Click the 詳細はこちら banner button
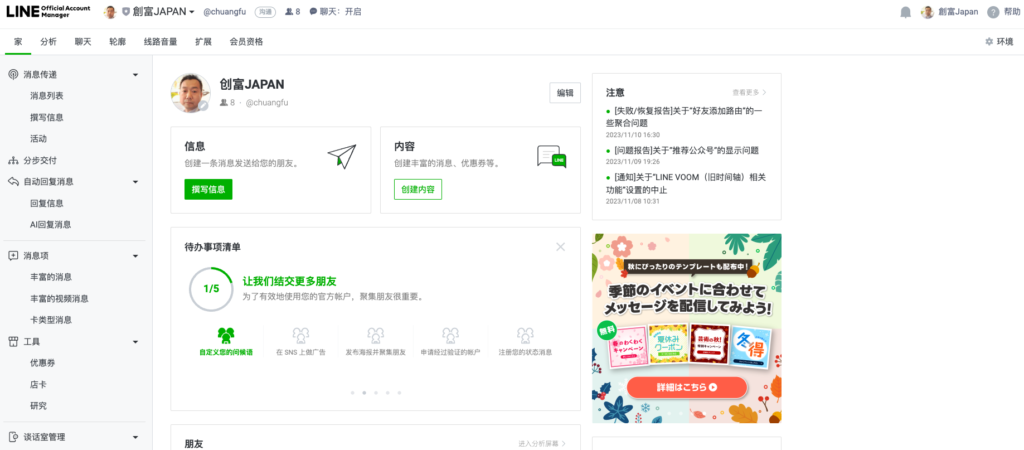 (686, 387)
